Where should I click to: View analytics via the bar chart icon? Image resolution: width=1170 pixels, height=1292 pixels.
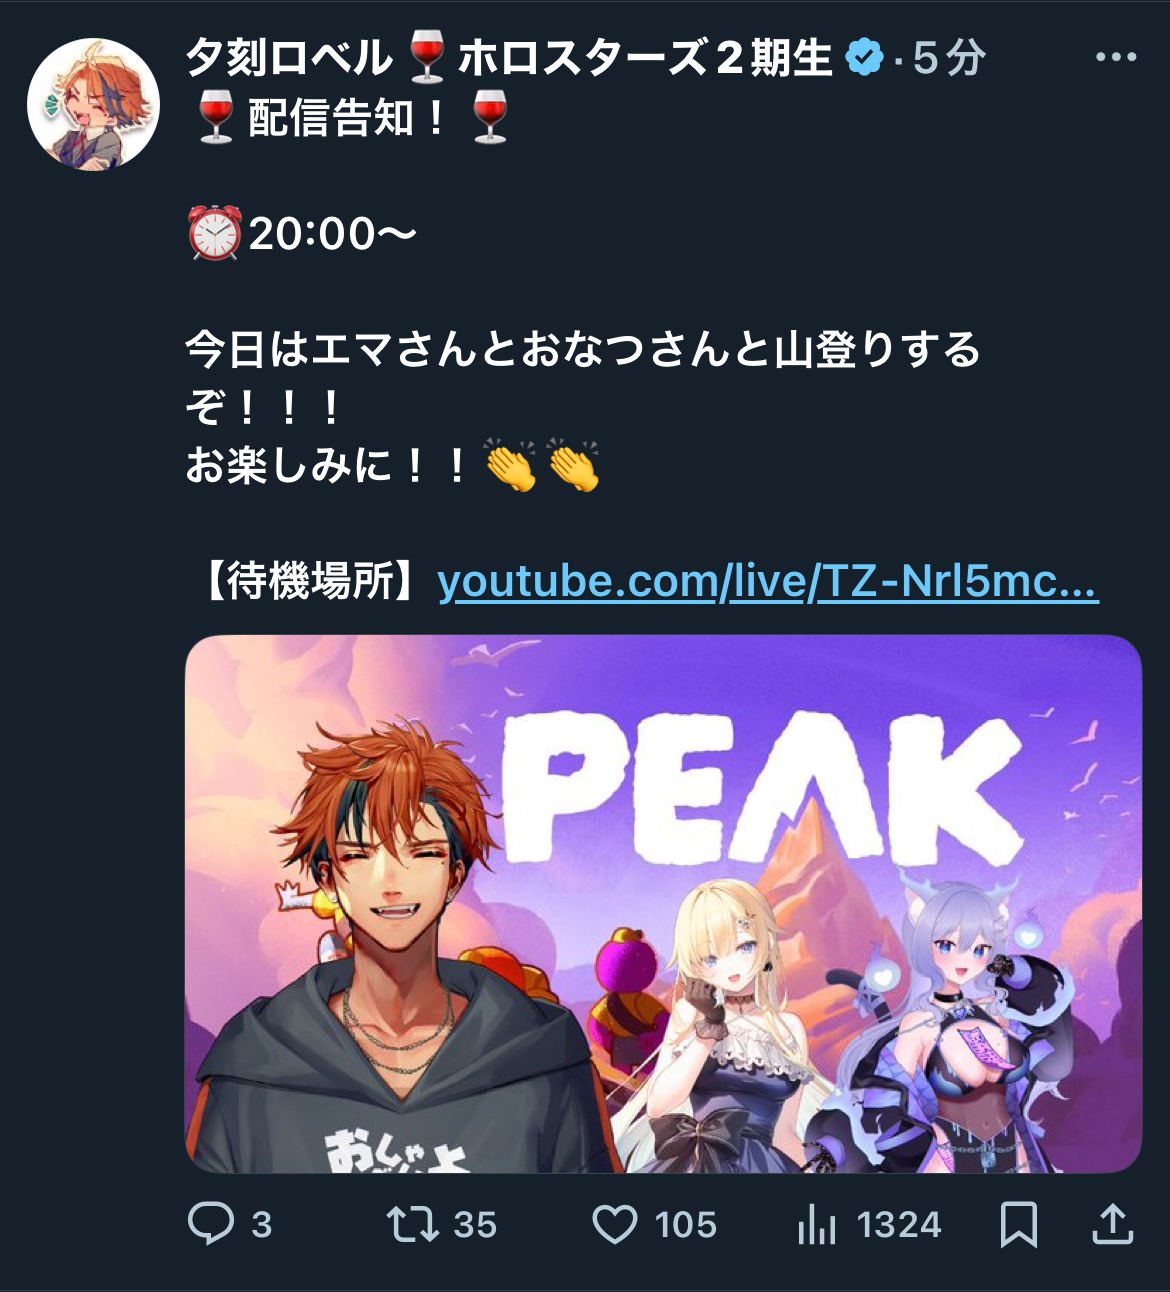pyautogui.click(x=817, y=1224)
